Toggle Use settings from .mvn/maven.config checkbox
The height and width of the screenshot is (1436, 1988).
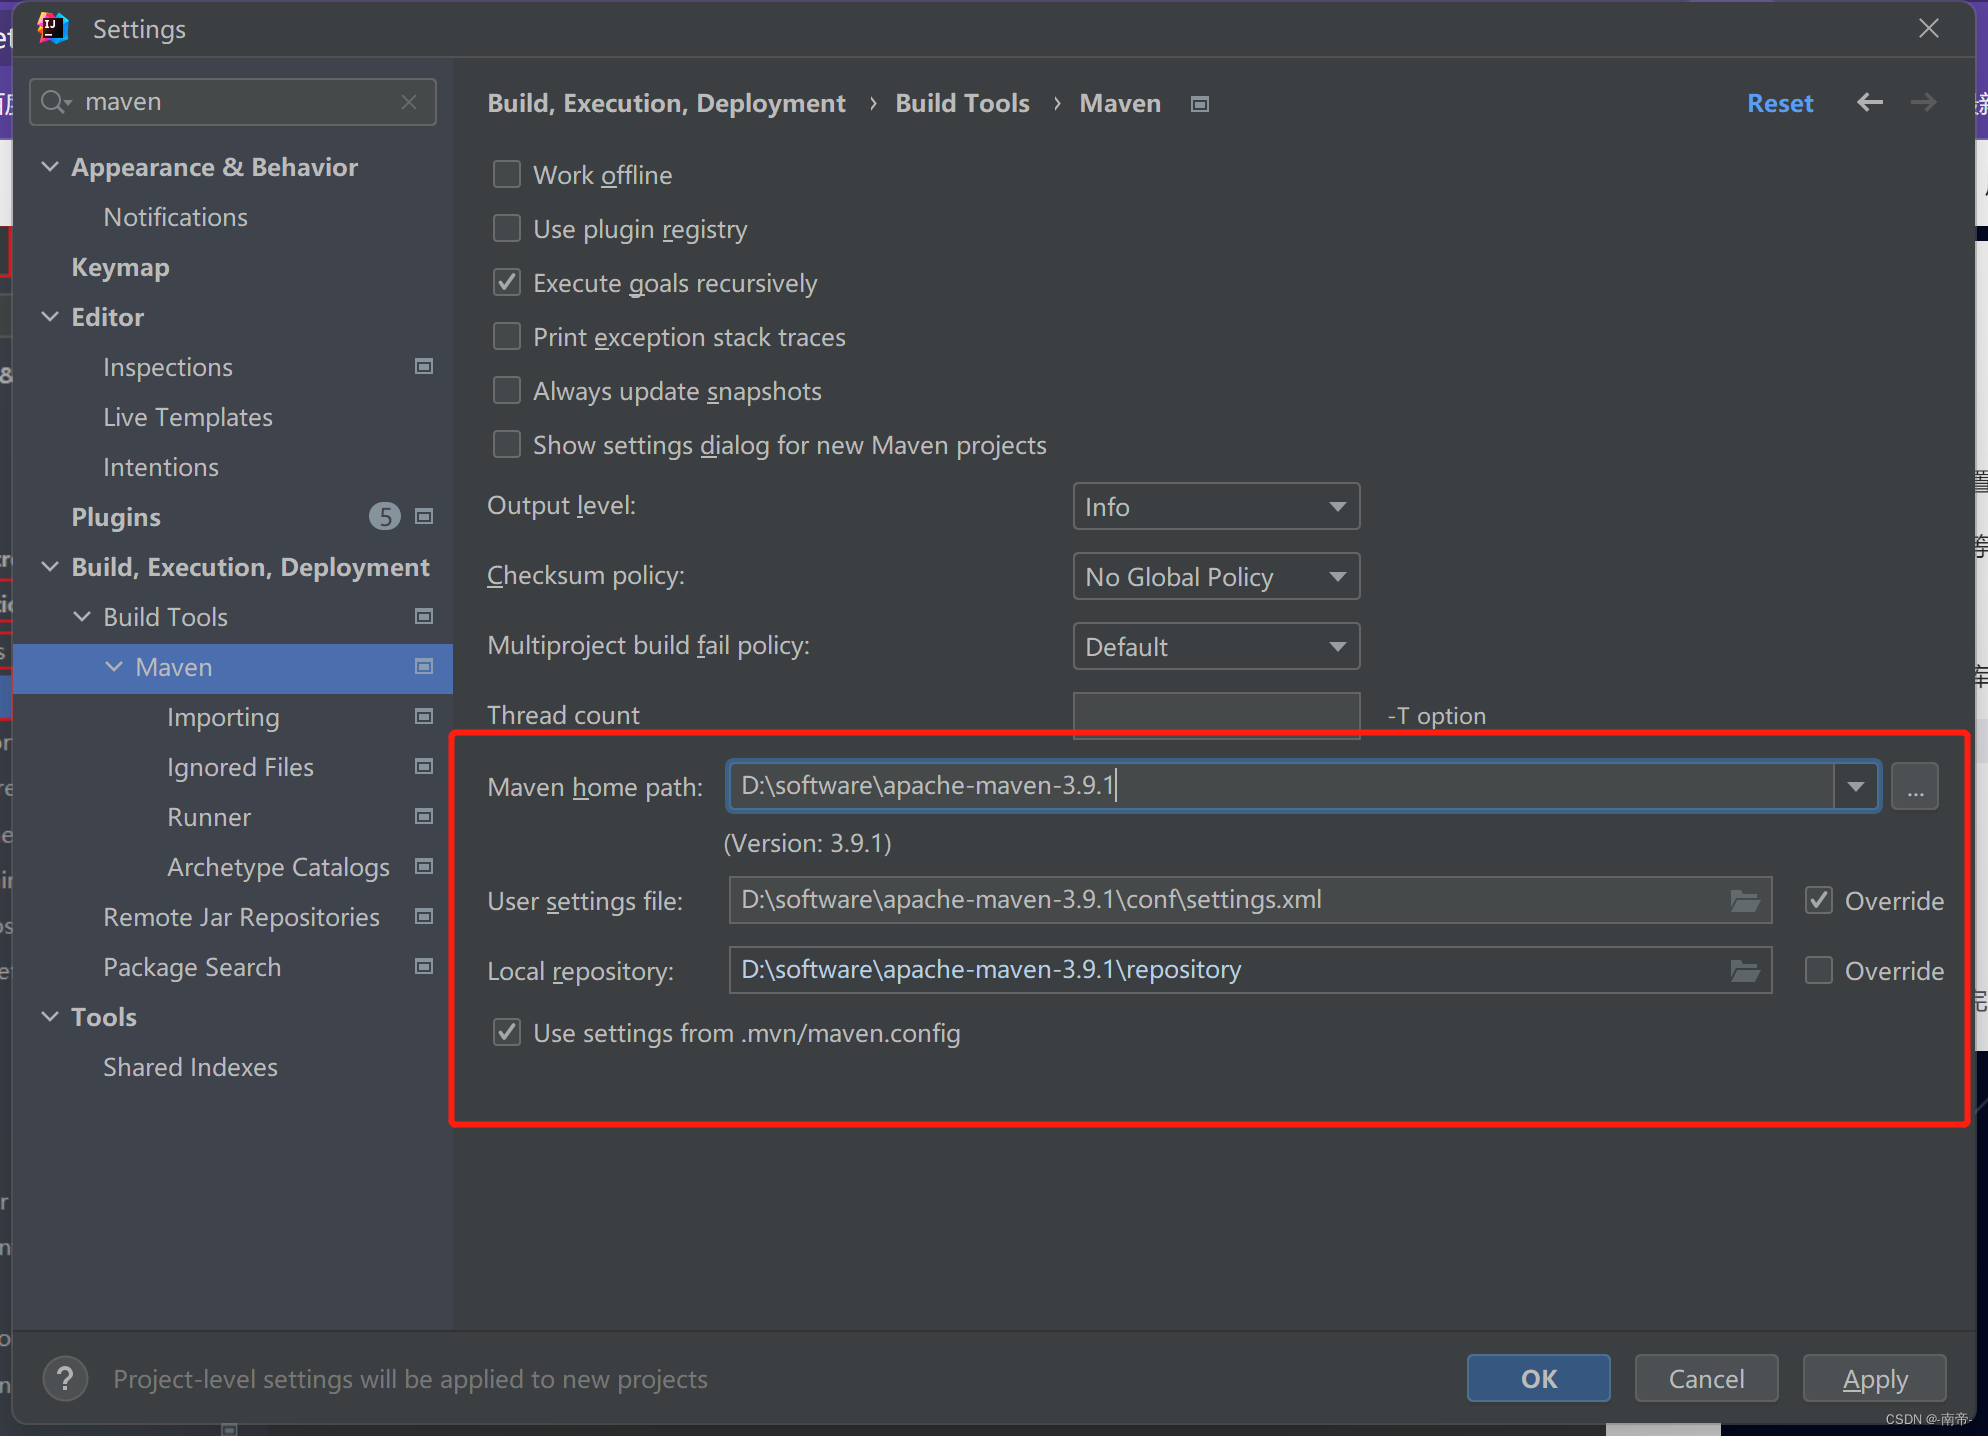pyautogui.click(x=505, y=1033)
